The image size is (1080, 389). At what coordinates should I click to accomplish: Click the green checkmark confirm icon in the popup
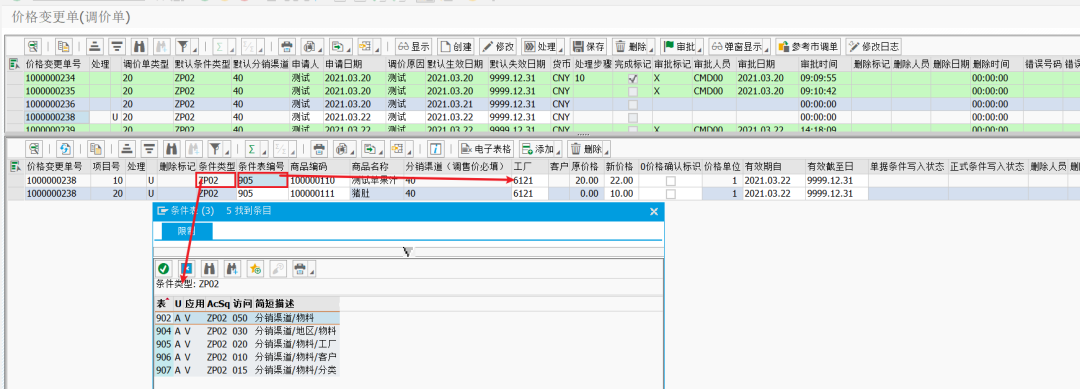pos(163,269)
